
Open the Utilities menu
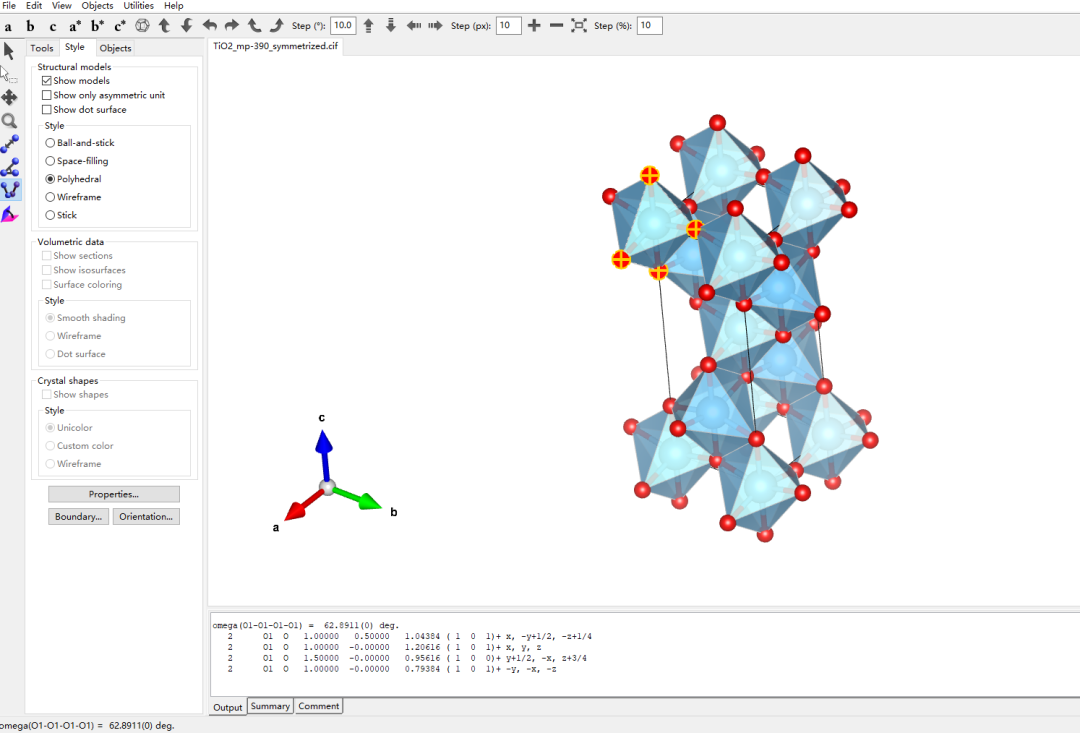pyautogui.click(x=138, y=6)
